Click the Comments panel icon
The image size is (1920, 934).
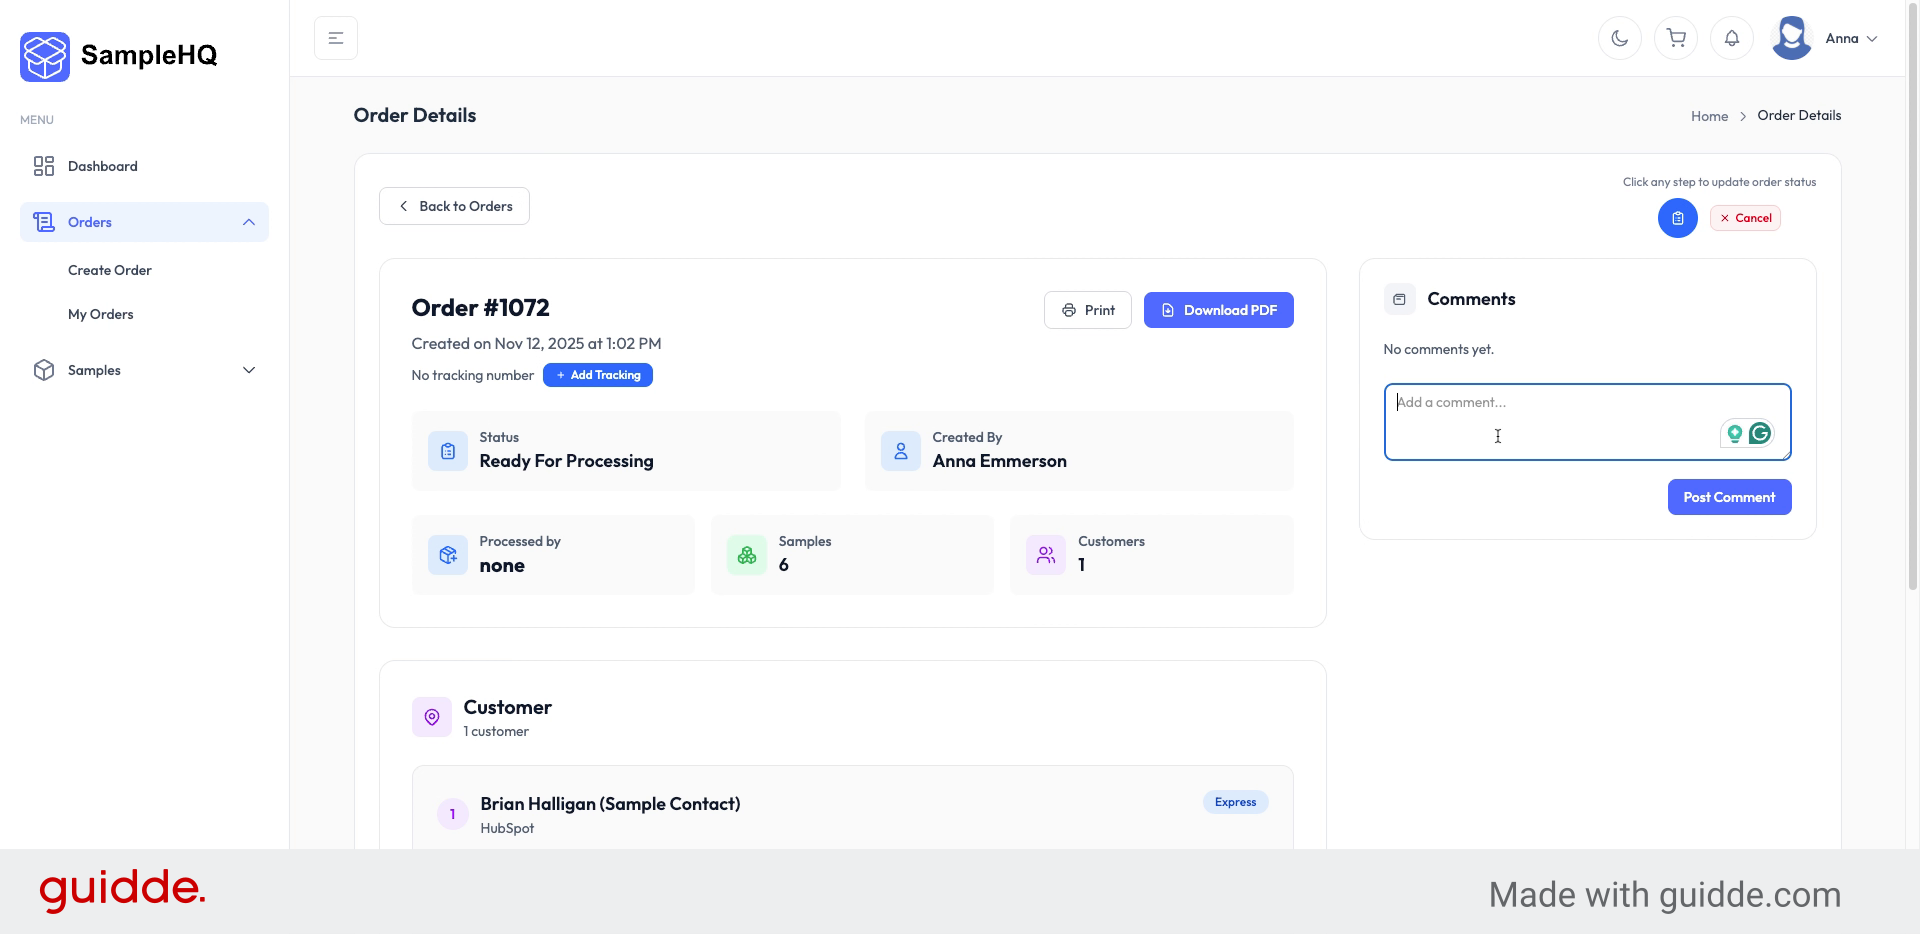(x=1400, y=299)
